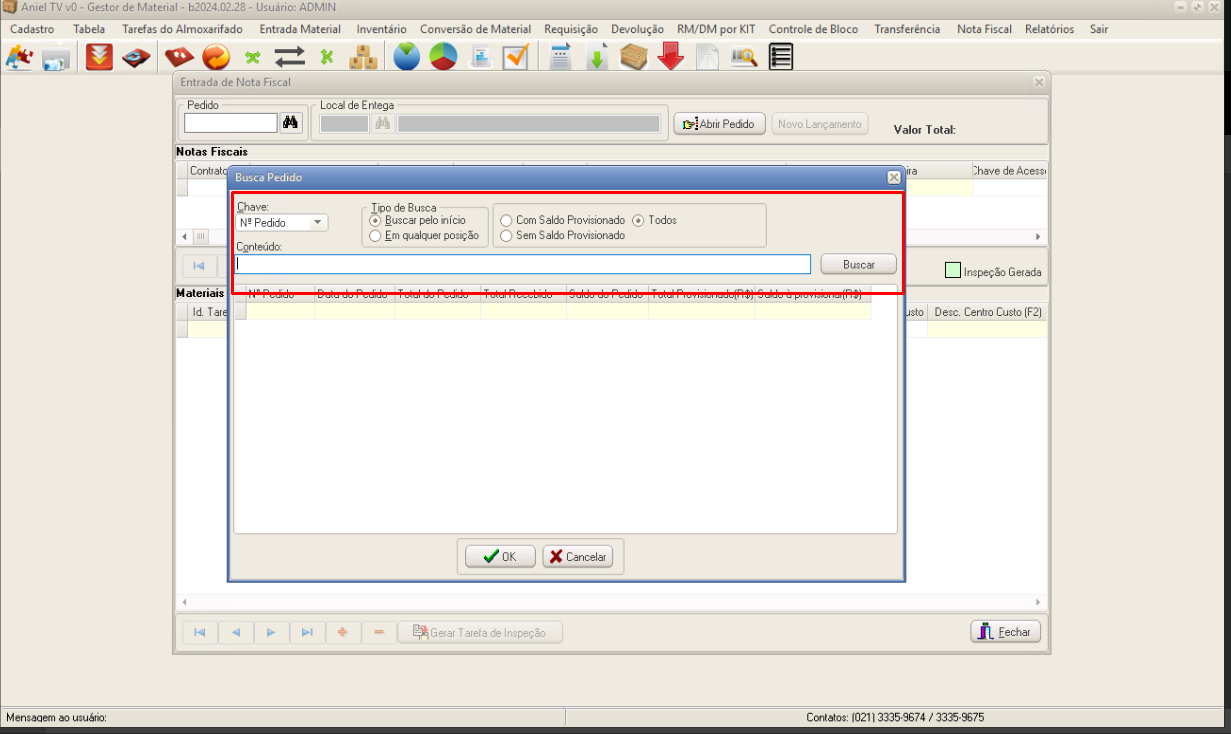
Task: Click the puzzle pieces toolbar icon
Action: (19, 58)
